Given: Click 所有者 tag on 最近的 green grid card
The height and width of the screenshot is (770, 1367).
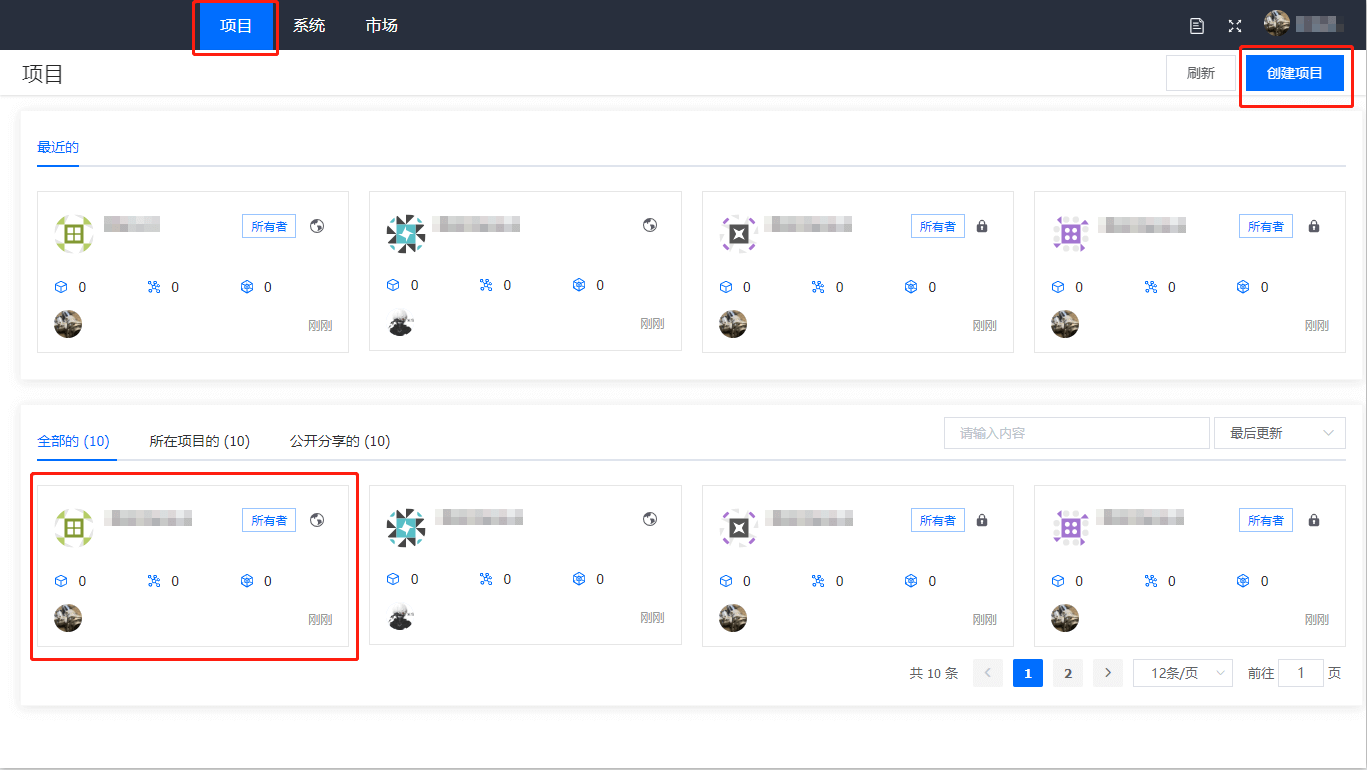Looking at the screenshot, I should [269, 227].
